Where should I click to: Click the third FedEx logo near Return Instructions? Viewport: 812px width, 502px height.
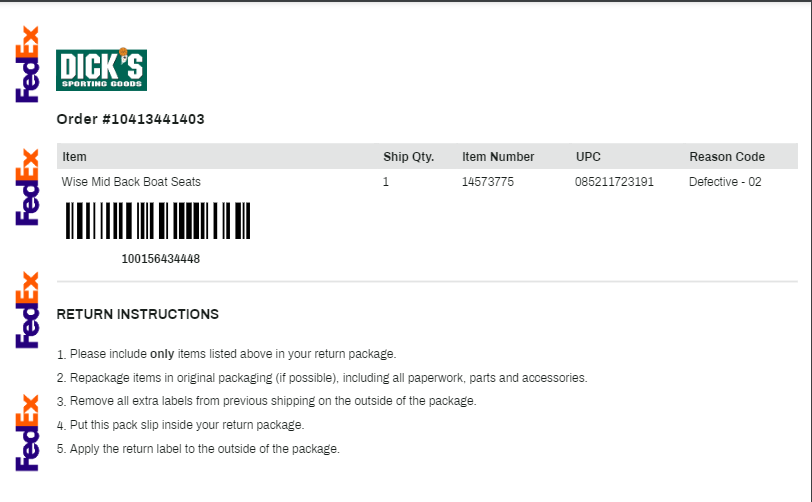pyautogui.click(x=27, y=310)
